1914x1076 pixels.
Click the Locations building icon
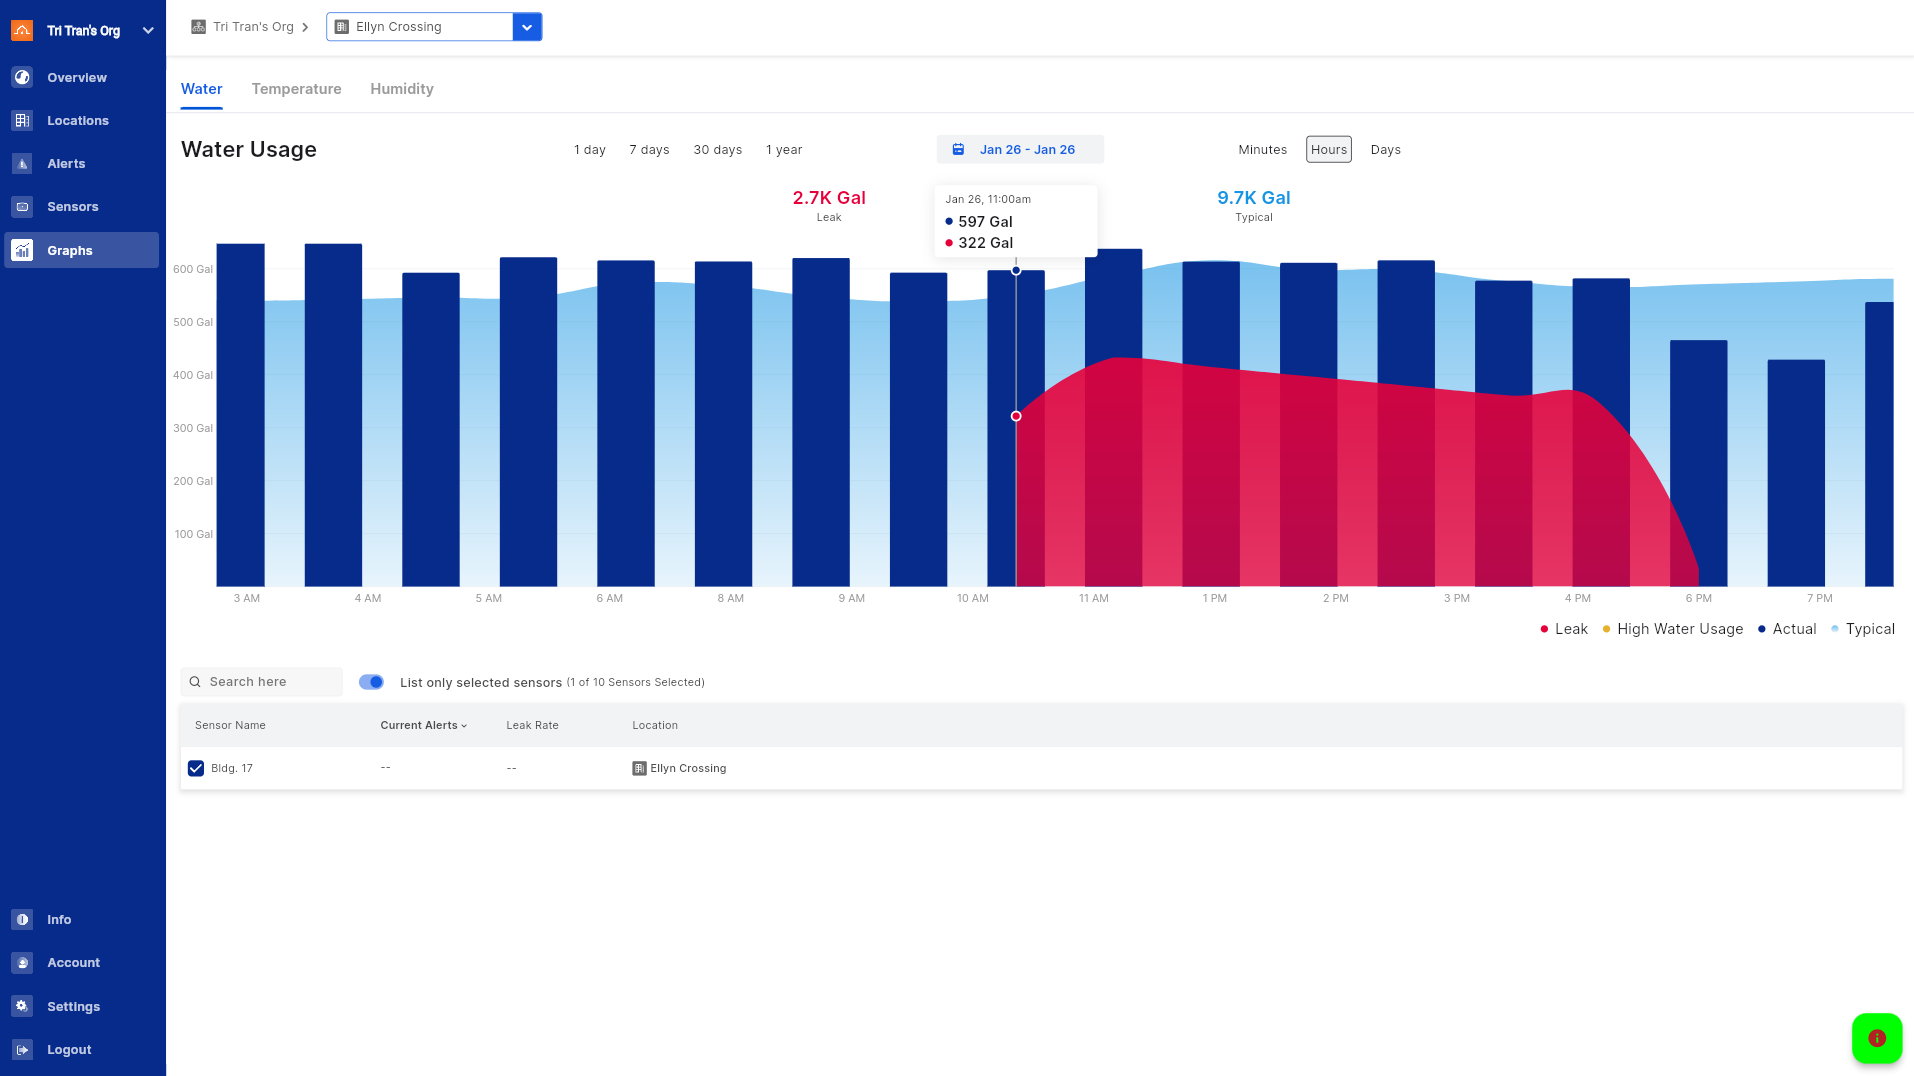pos(22,120)
